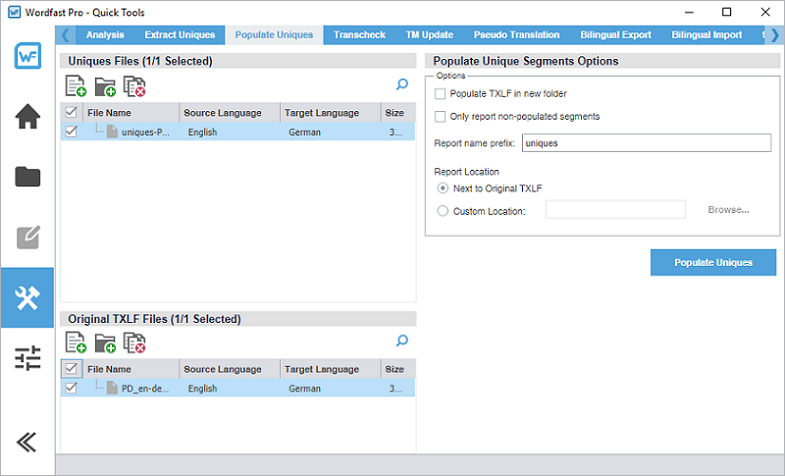Screen dimensions: 785x476
Task: Open the Editor pencil sidebar icon
Action: 28,238
